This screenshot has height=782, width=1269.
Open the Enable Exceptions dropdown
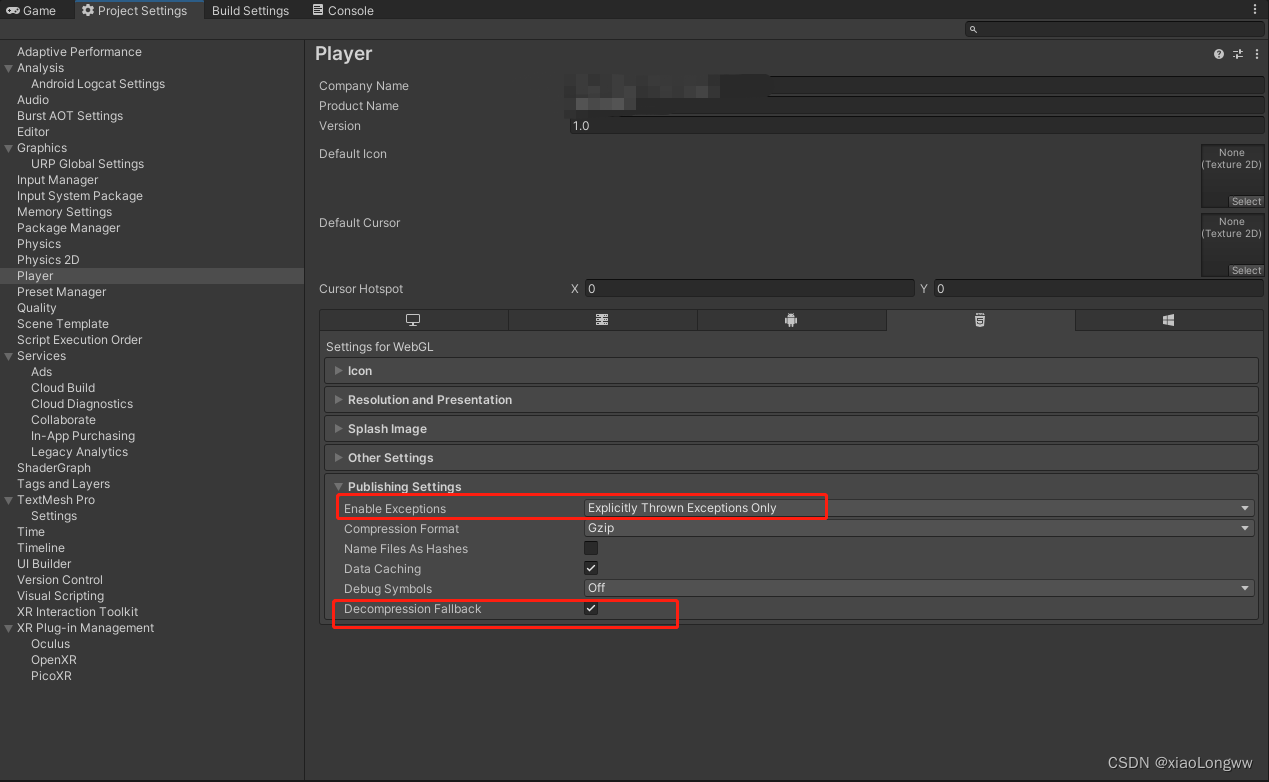(919, 508)
